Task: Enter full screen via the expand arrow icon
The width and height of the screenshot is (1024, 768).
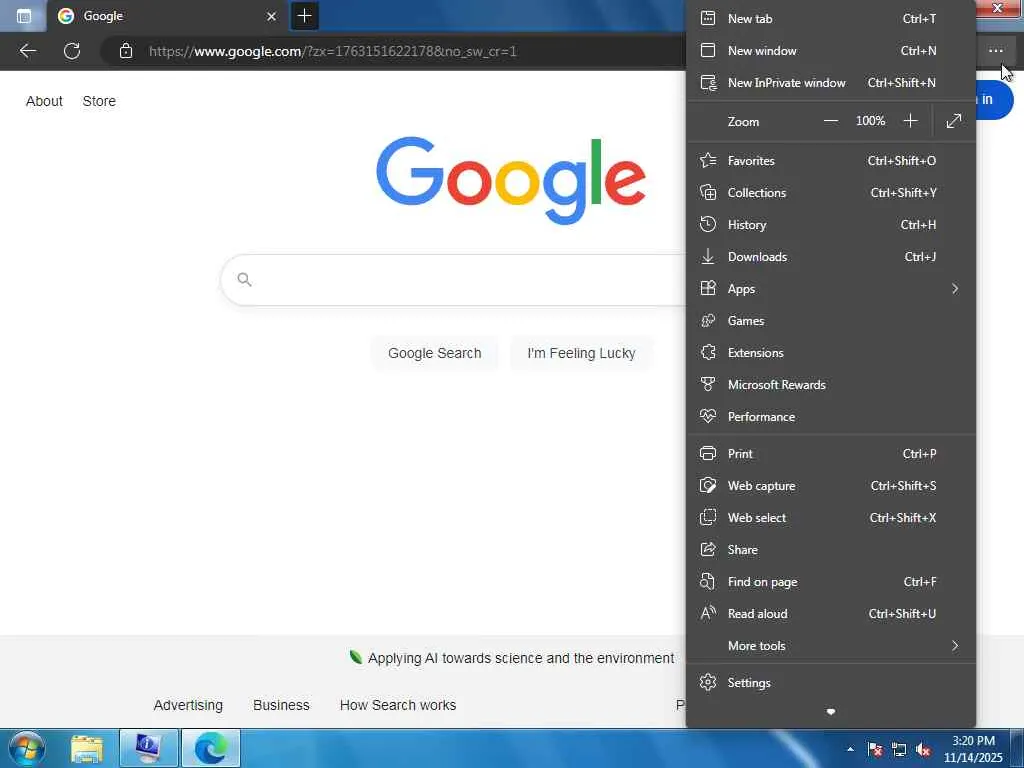Action: [954, 121]
